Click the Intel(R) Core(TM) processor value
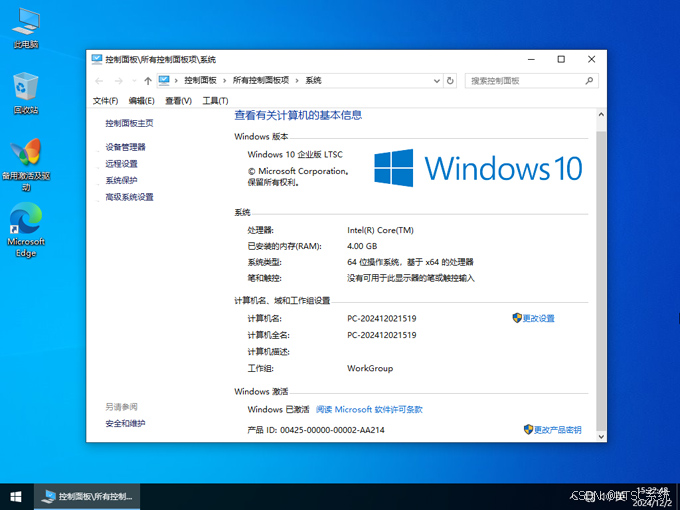The image size is (680, 510). (380, 230)
